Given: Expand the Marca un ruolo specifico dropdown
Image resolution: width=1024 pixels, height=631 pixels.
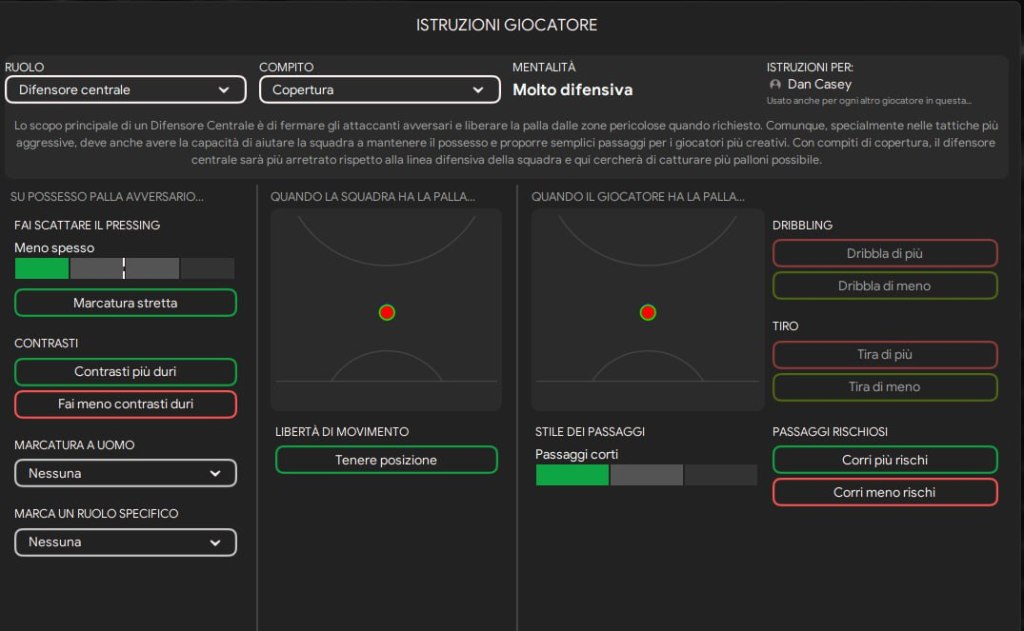Looking at the screenshot, I should [125, 542].
